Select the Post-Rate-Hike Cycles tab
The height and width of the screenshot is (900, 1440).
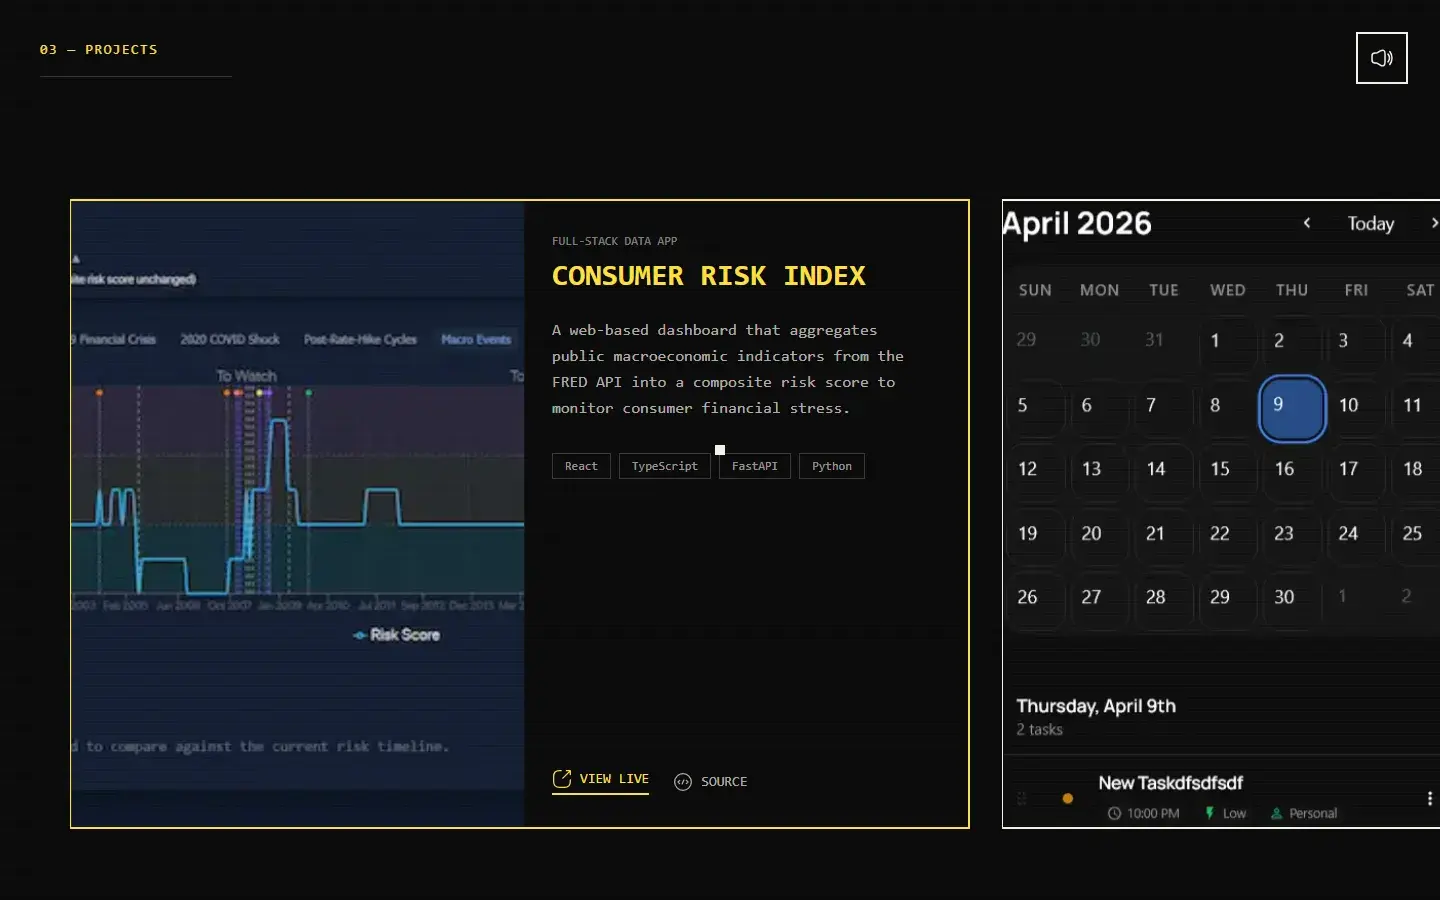click(360, 340)
